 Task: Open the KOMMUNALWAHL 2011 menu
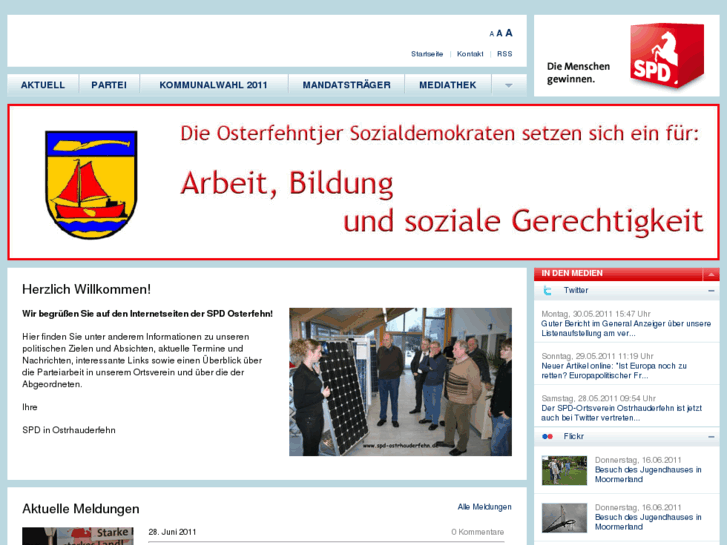213,85
